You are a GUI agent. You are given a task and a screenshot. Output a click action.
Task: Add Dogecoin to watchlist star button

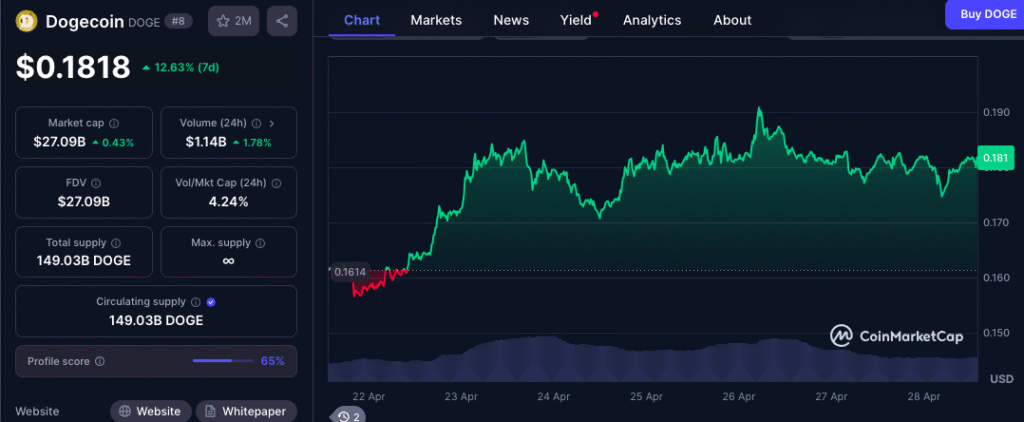point(234,21)
